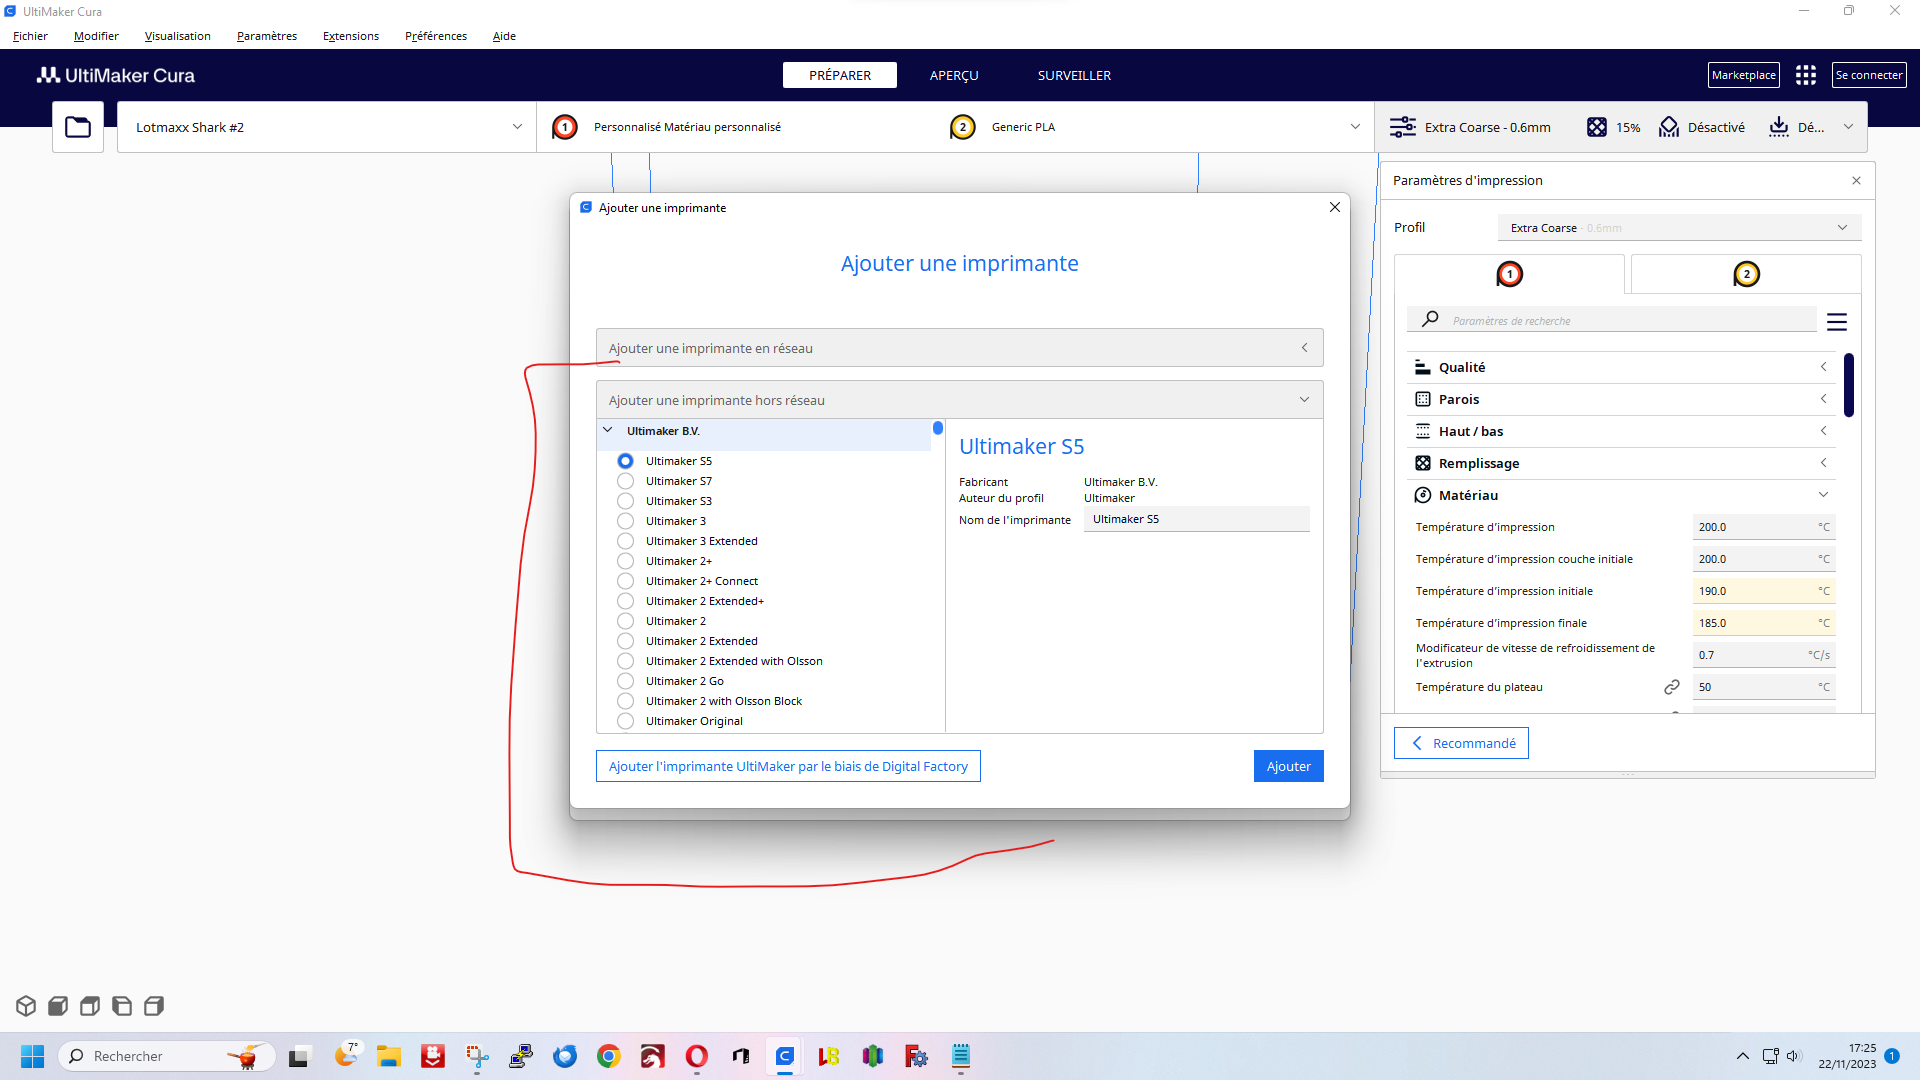
Task: Expand Ajouter une imprimante en réseau section
Action: point(959,348)
